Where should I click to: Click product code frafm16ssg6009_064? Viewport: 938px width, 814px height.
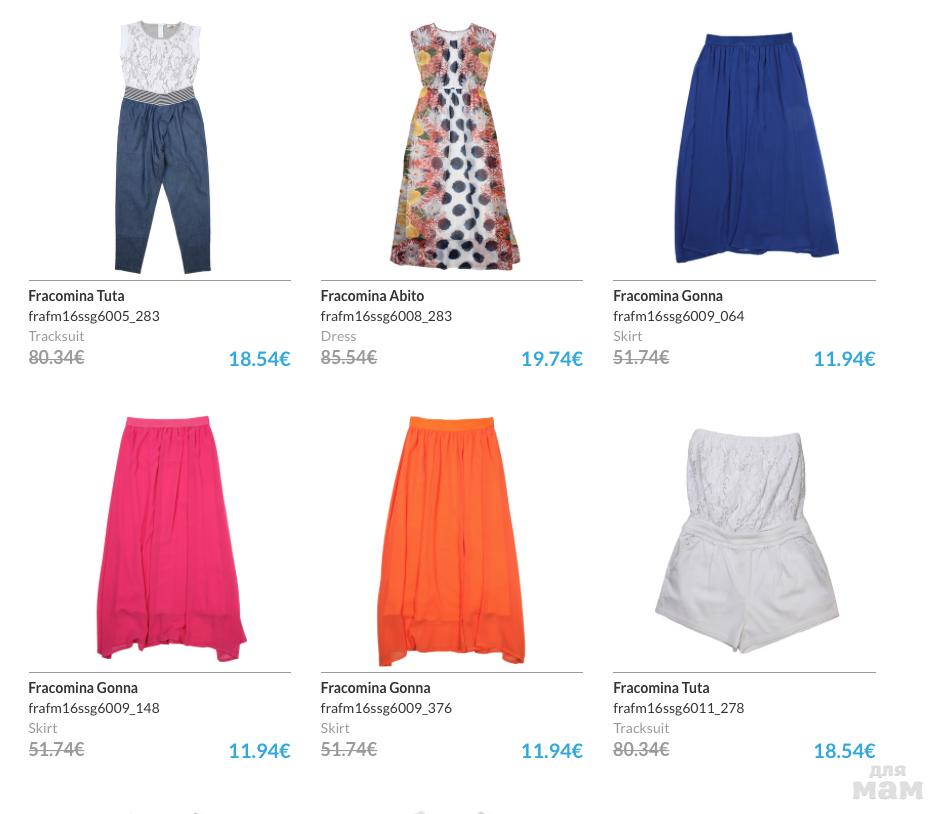[x=678, y=316]
